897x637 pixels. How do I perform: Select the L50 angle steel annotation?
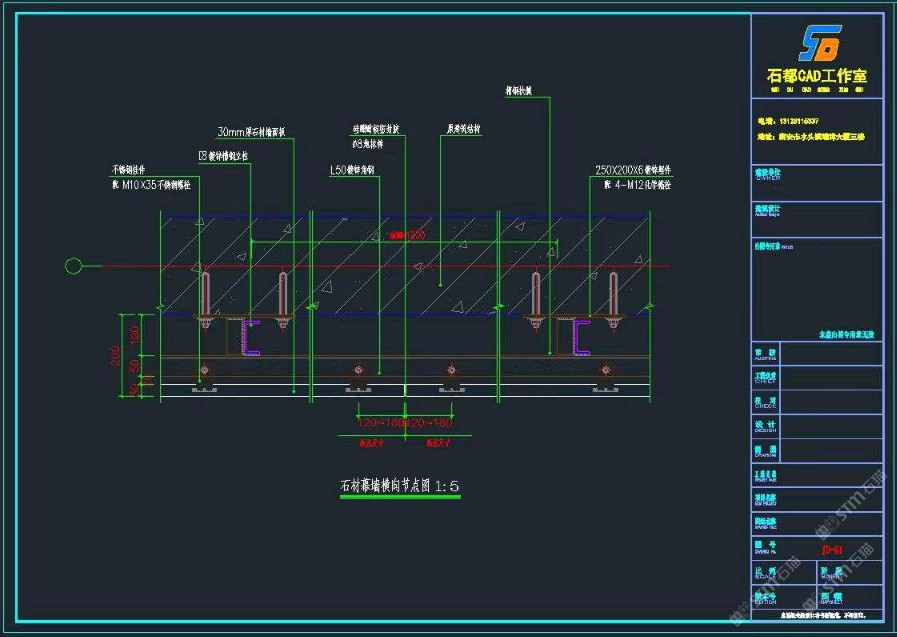pyautogui.click(x=352, y=171)
